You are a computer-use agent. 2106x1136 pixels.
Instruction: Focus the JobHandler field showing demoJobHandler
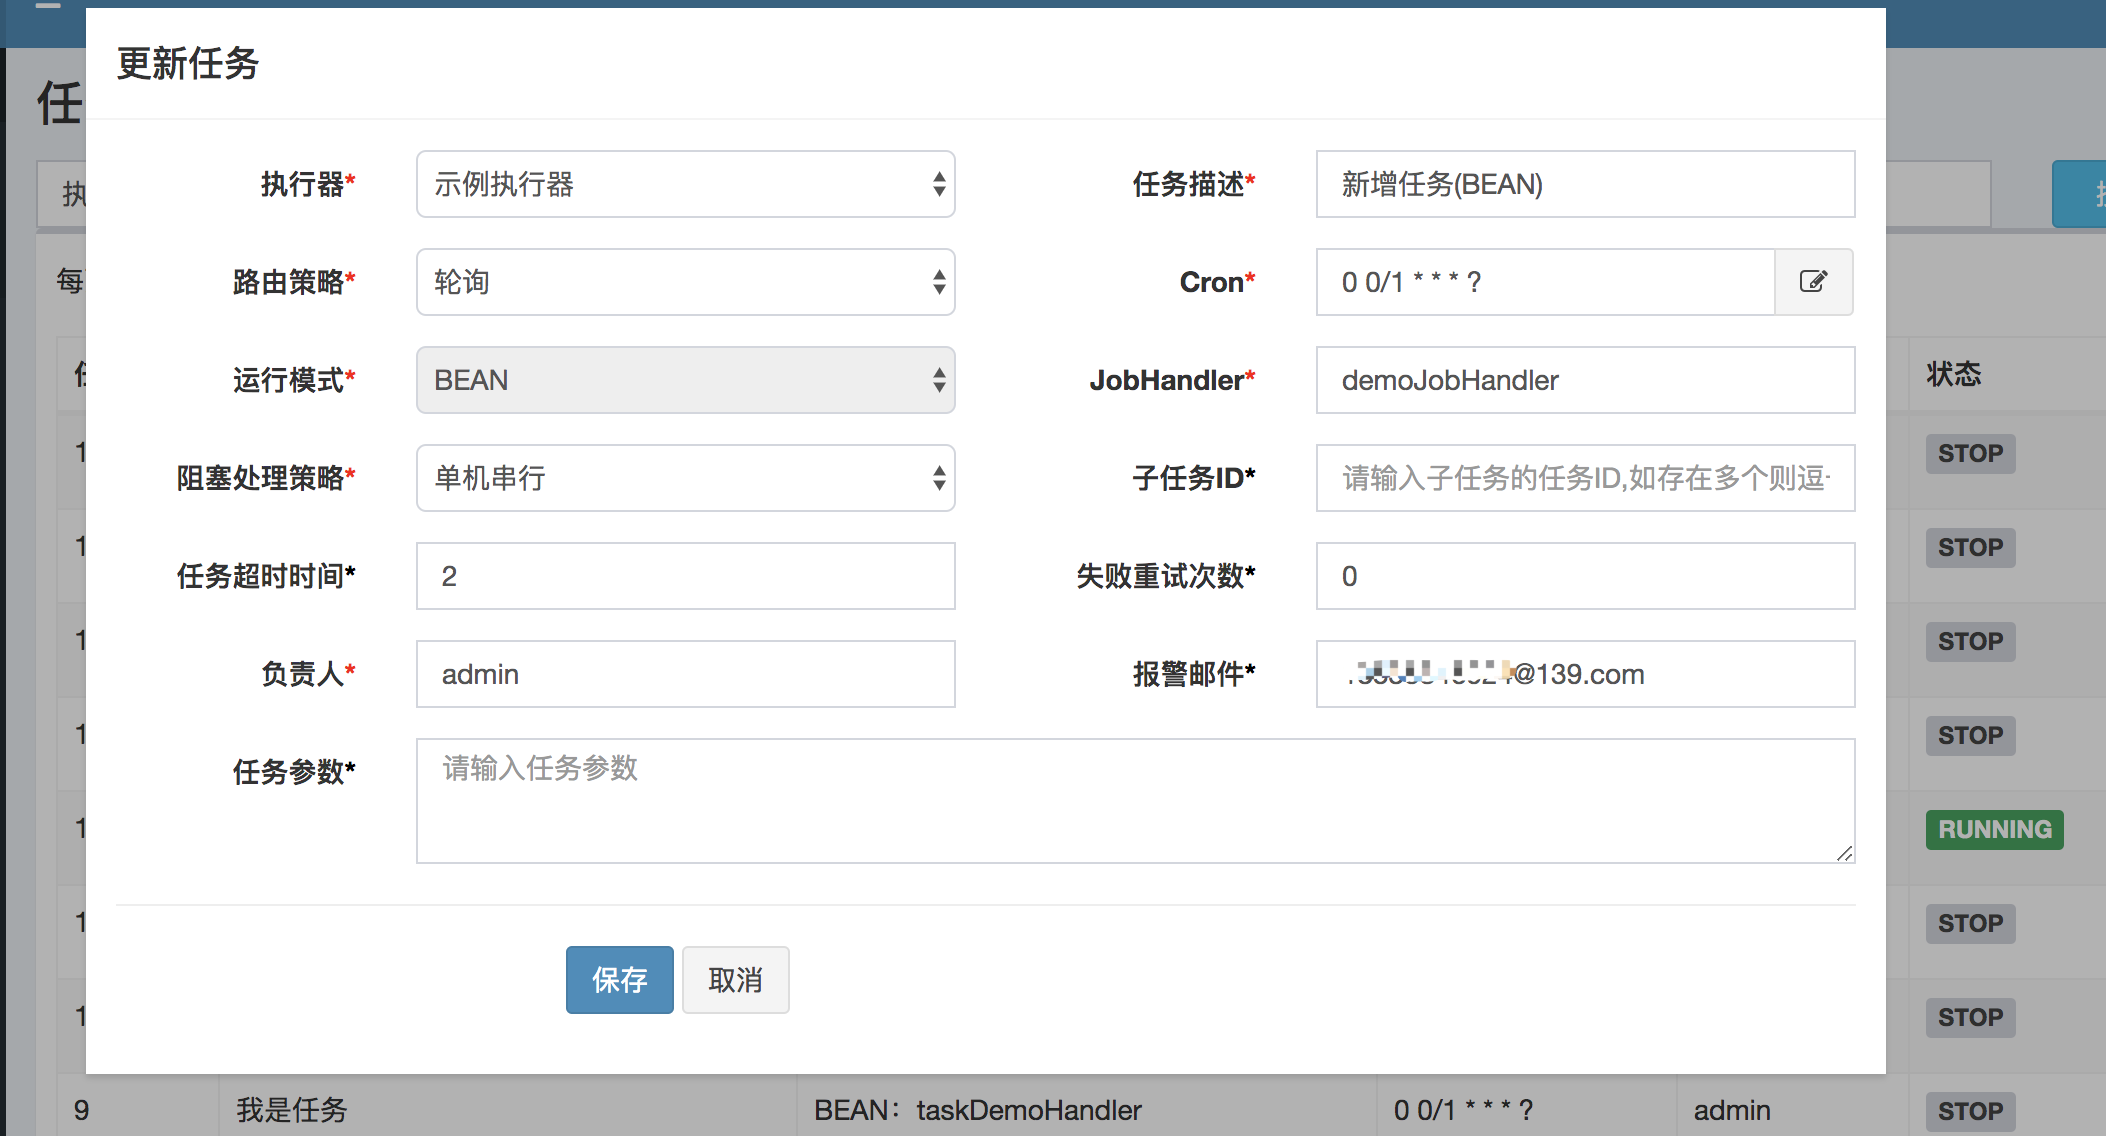[1584, 380]
